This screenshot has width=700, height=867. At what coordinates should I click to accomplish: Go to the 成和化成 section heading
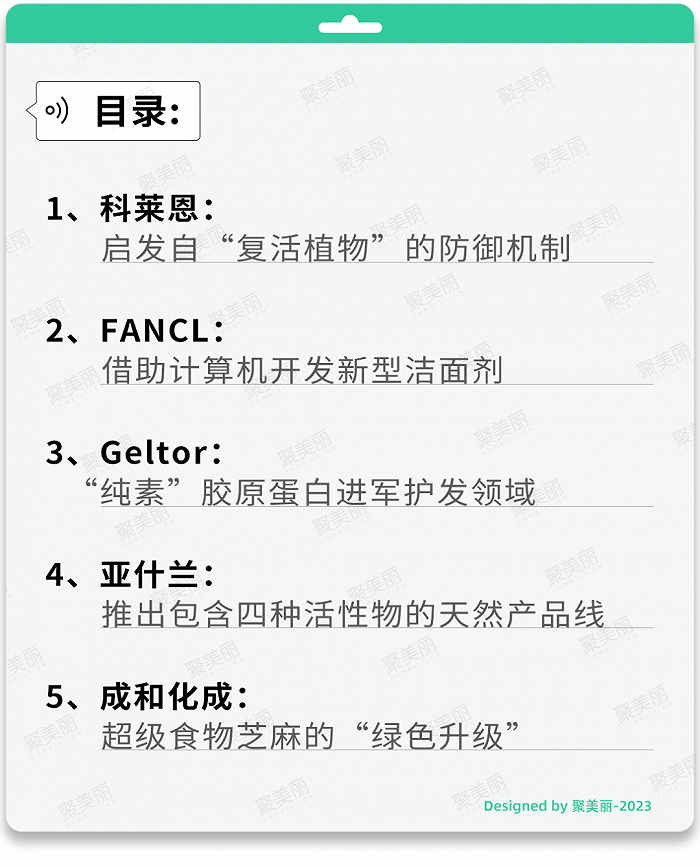coord(173,697)
